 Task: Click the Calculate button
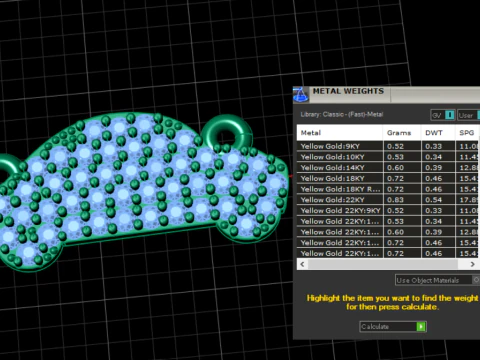pyautogui.click(x=393, y=326)
